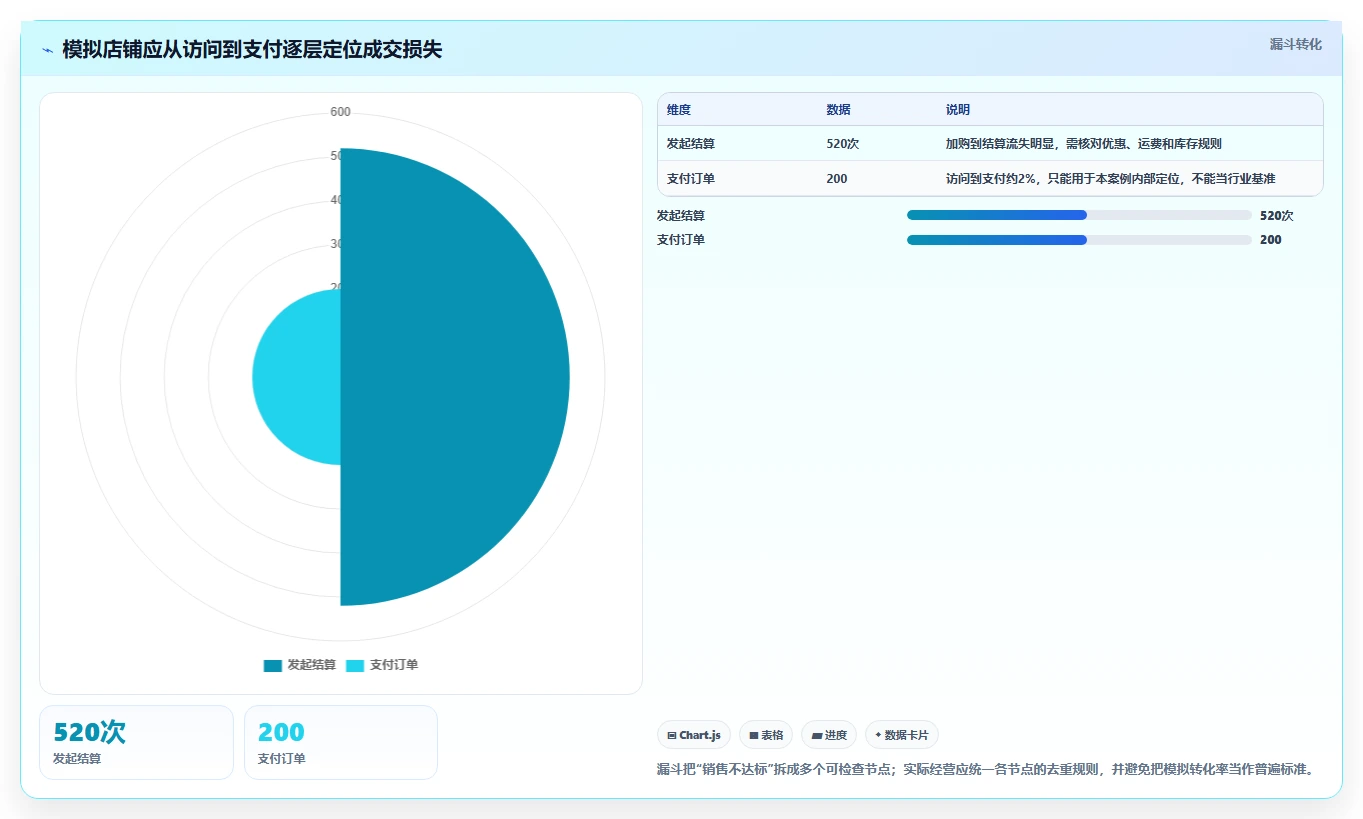The width and height of the screenshot is (1363, 819).
Task: Select the 支付订单 progress bar
Action: coord(1079,240)
